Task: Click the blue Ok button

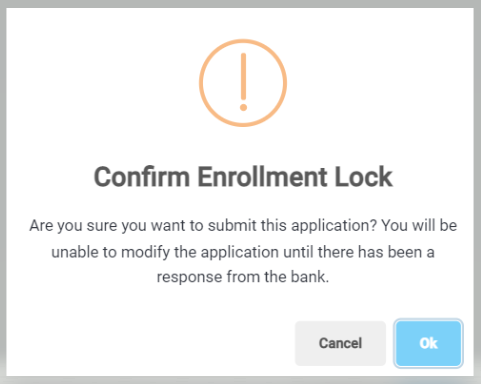Action: tap(428, 343)
